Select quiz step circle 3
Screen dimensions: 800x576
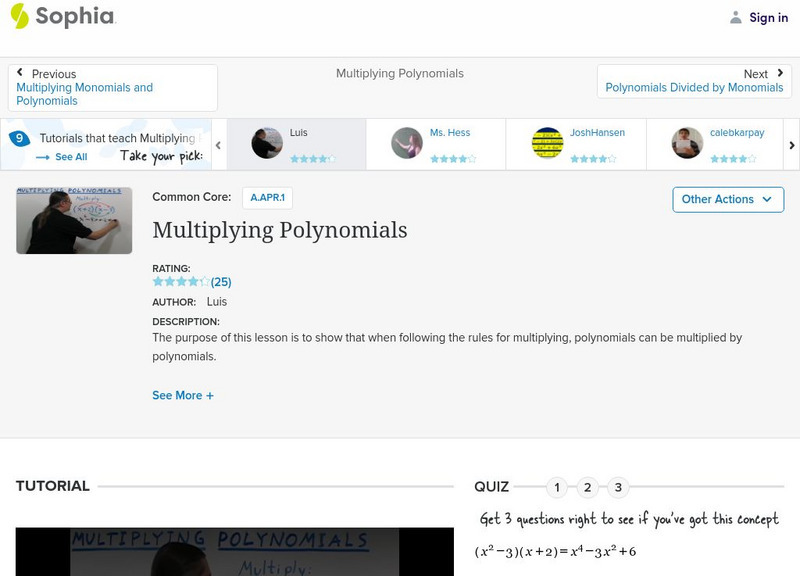pyautogui.click(x=617, y=488)
